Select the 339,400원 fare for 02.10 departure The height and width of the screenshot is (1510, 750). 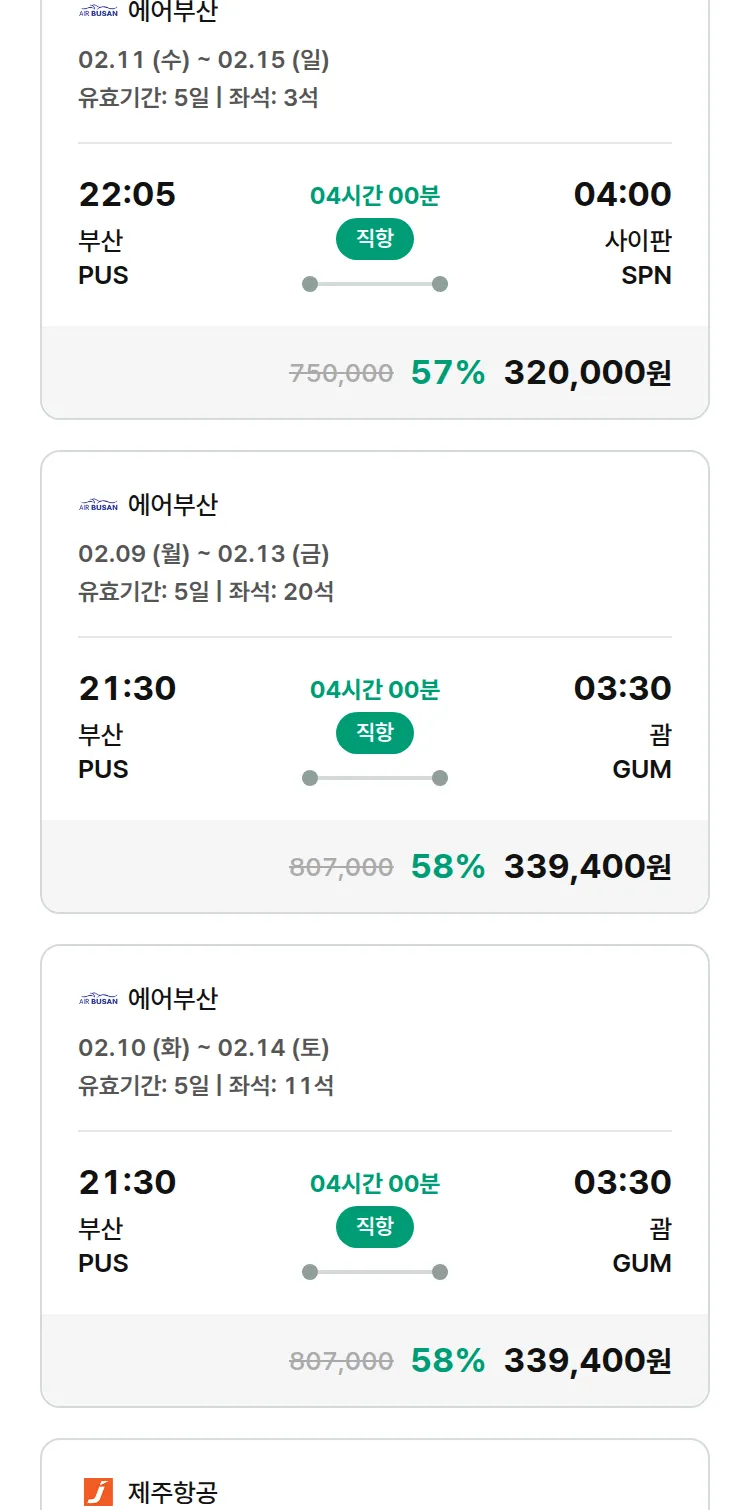point(587,1361)
